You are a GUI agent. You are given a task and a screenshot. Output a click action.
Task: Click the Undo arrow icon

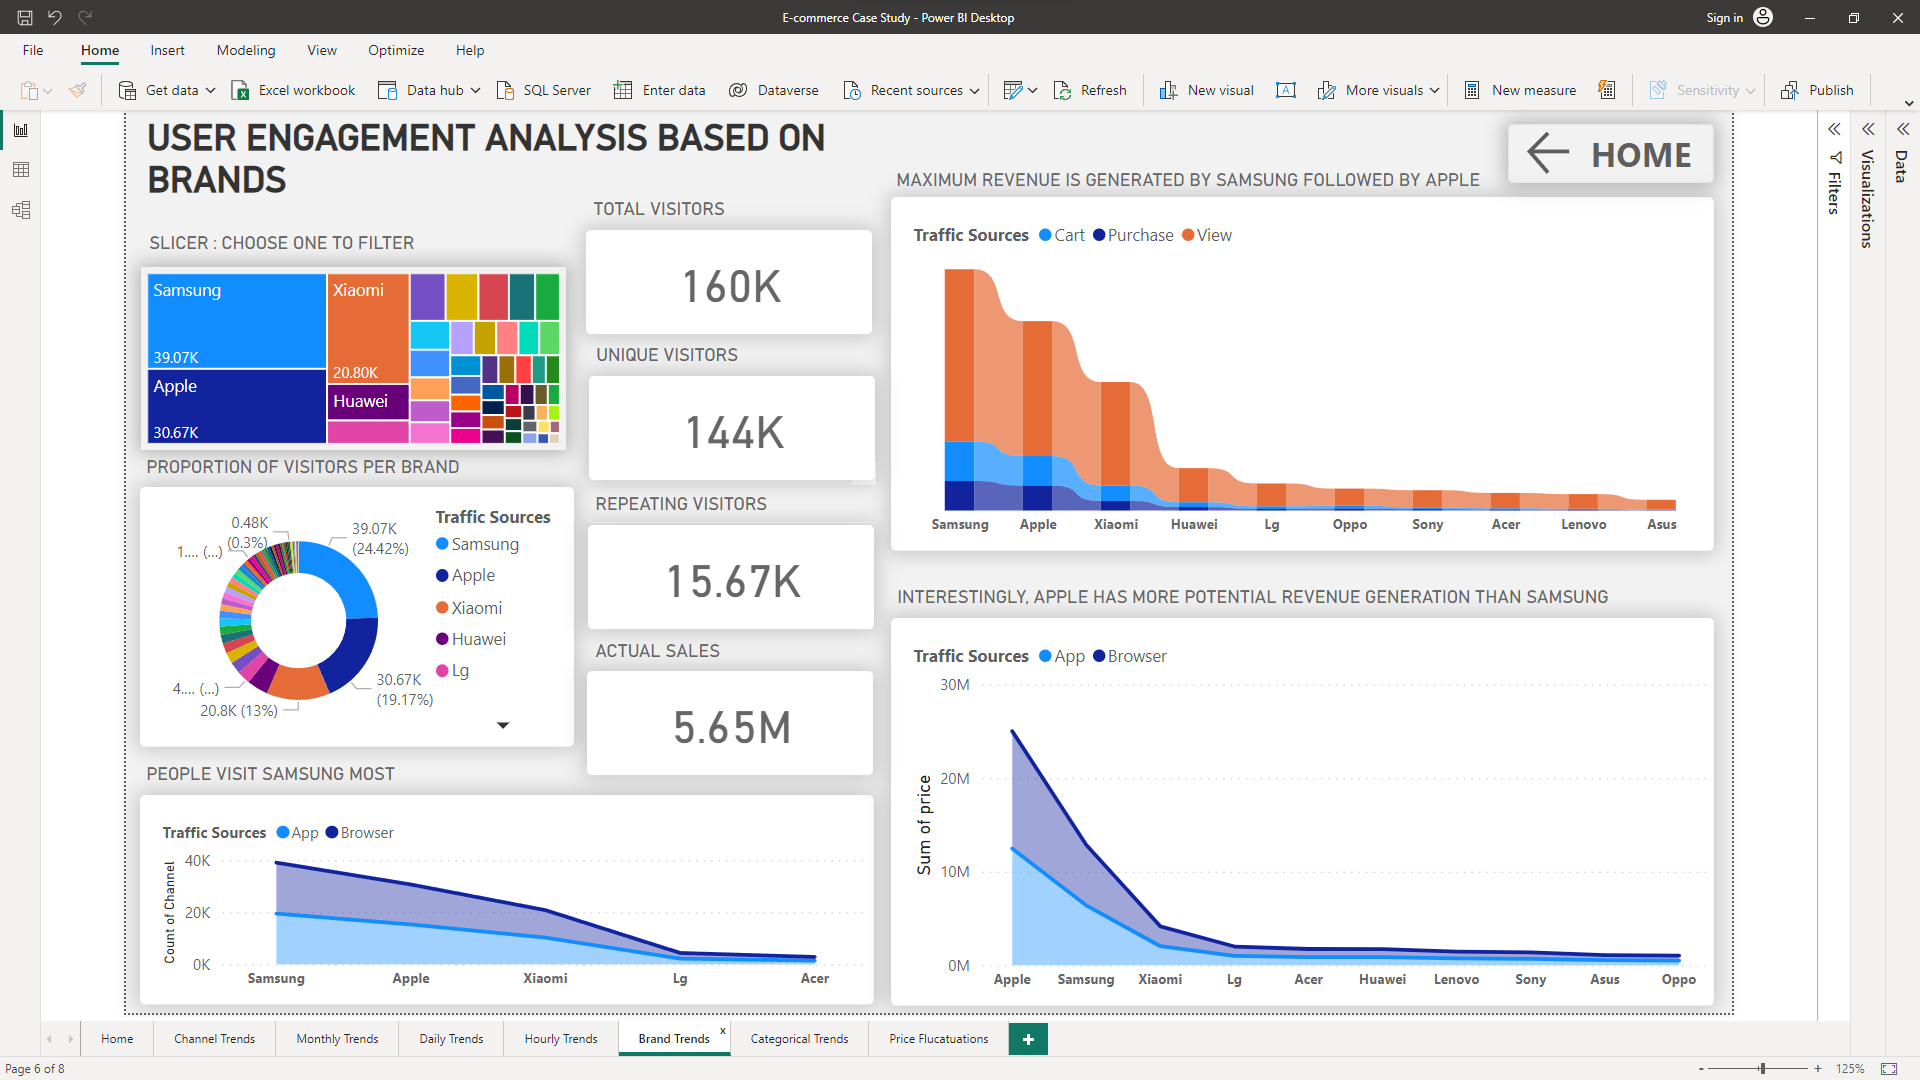55,17
